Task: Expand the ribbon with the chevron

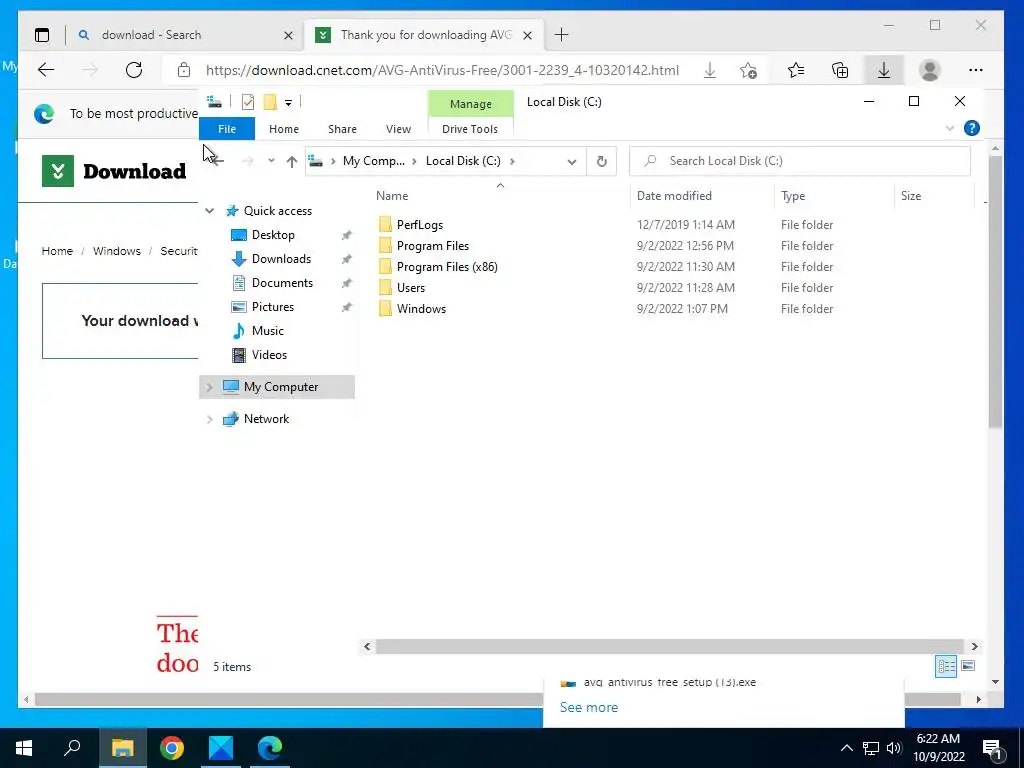Action: pyautogui.click(x=950, y=128)
